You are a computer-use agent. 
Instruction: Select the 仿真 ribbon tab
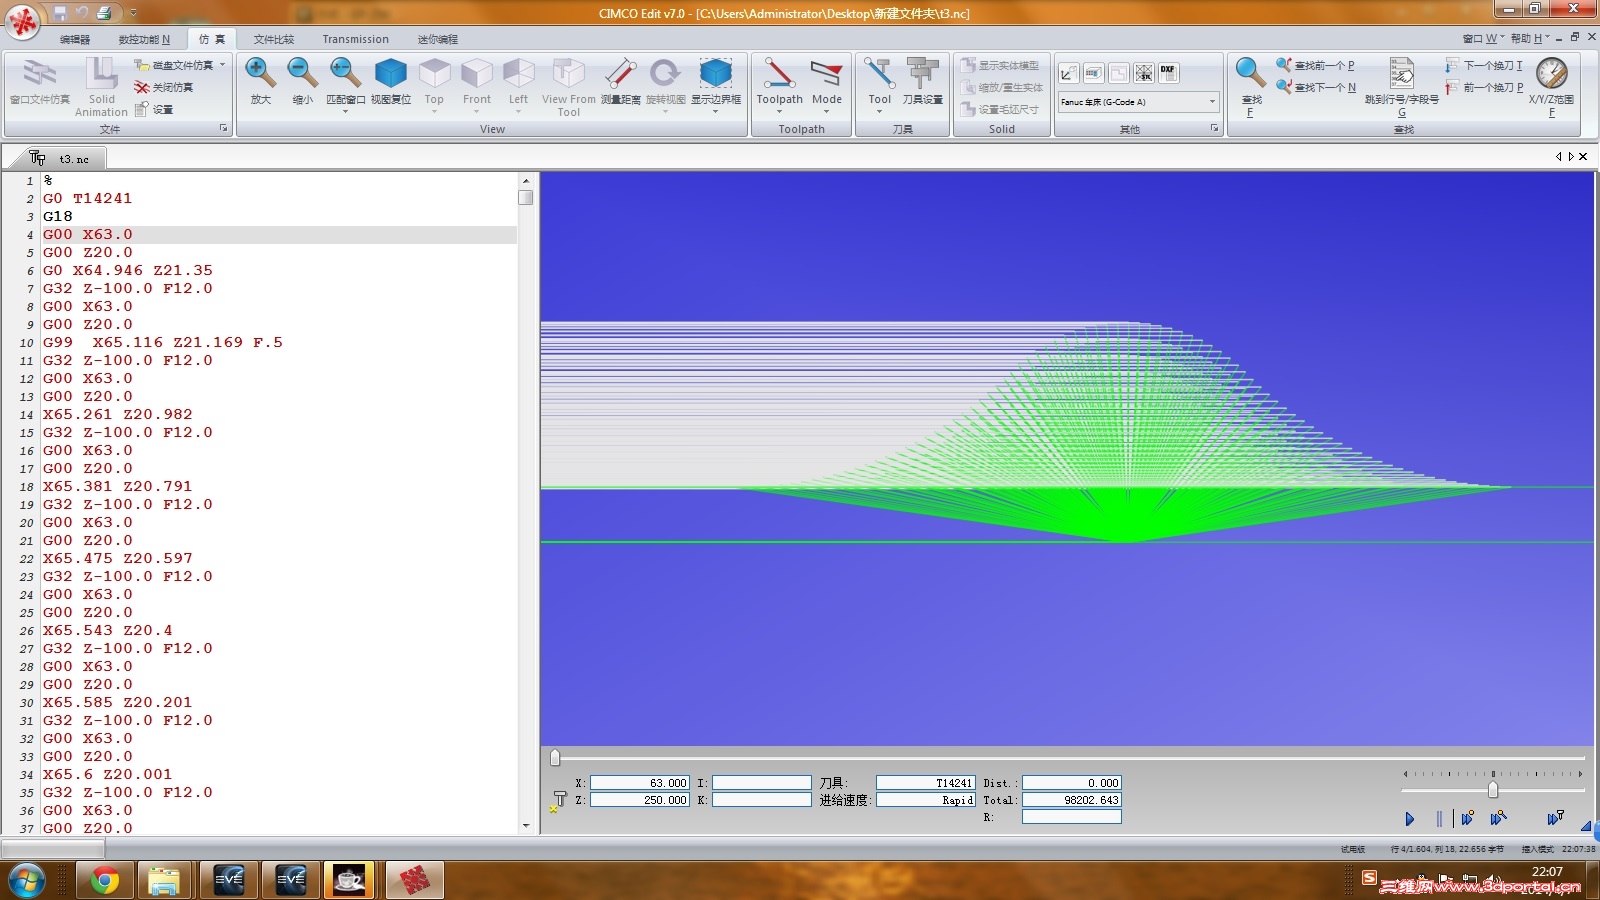click(x=211, y=40)
